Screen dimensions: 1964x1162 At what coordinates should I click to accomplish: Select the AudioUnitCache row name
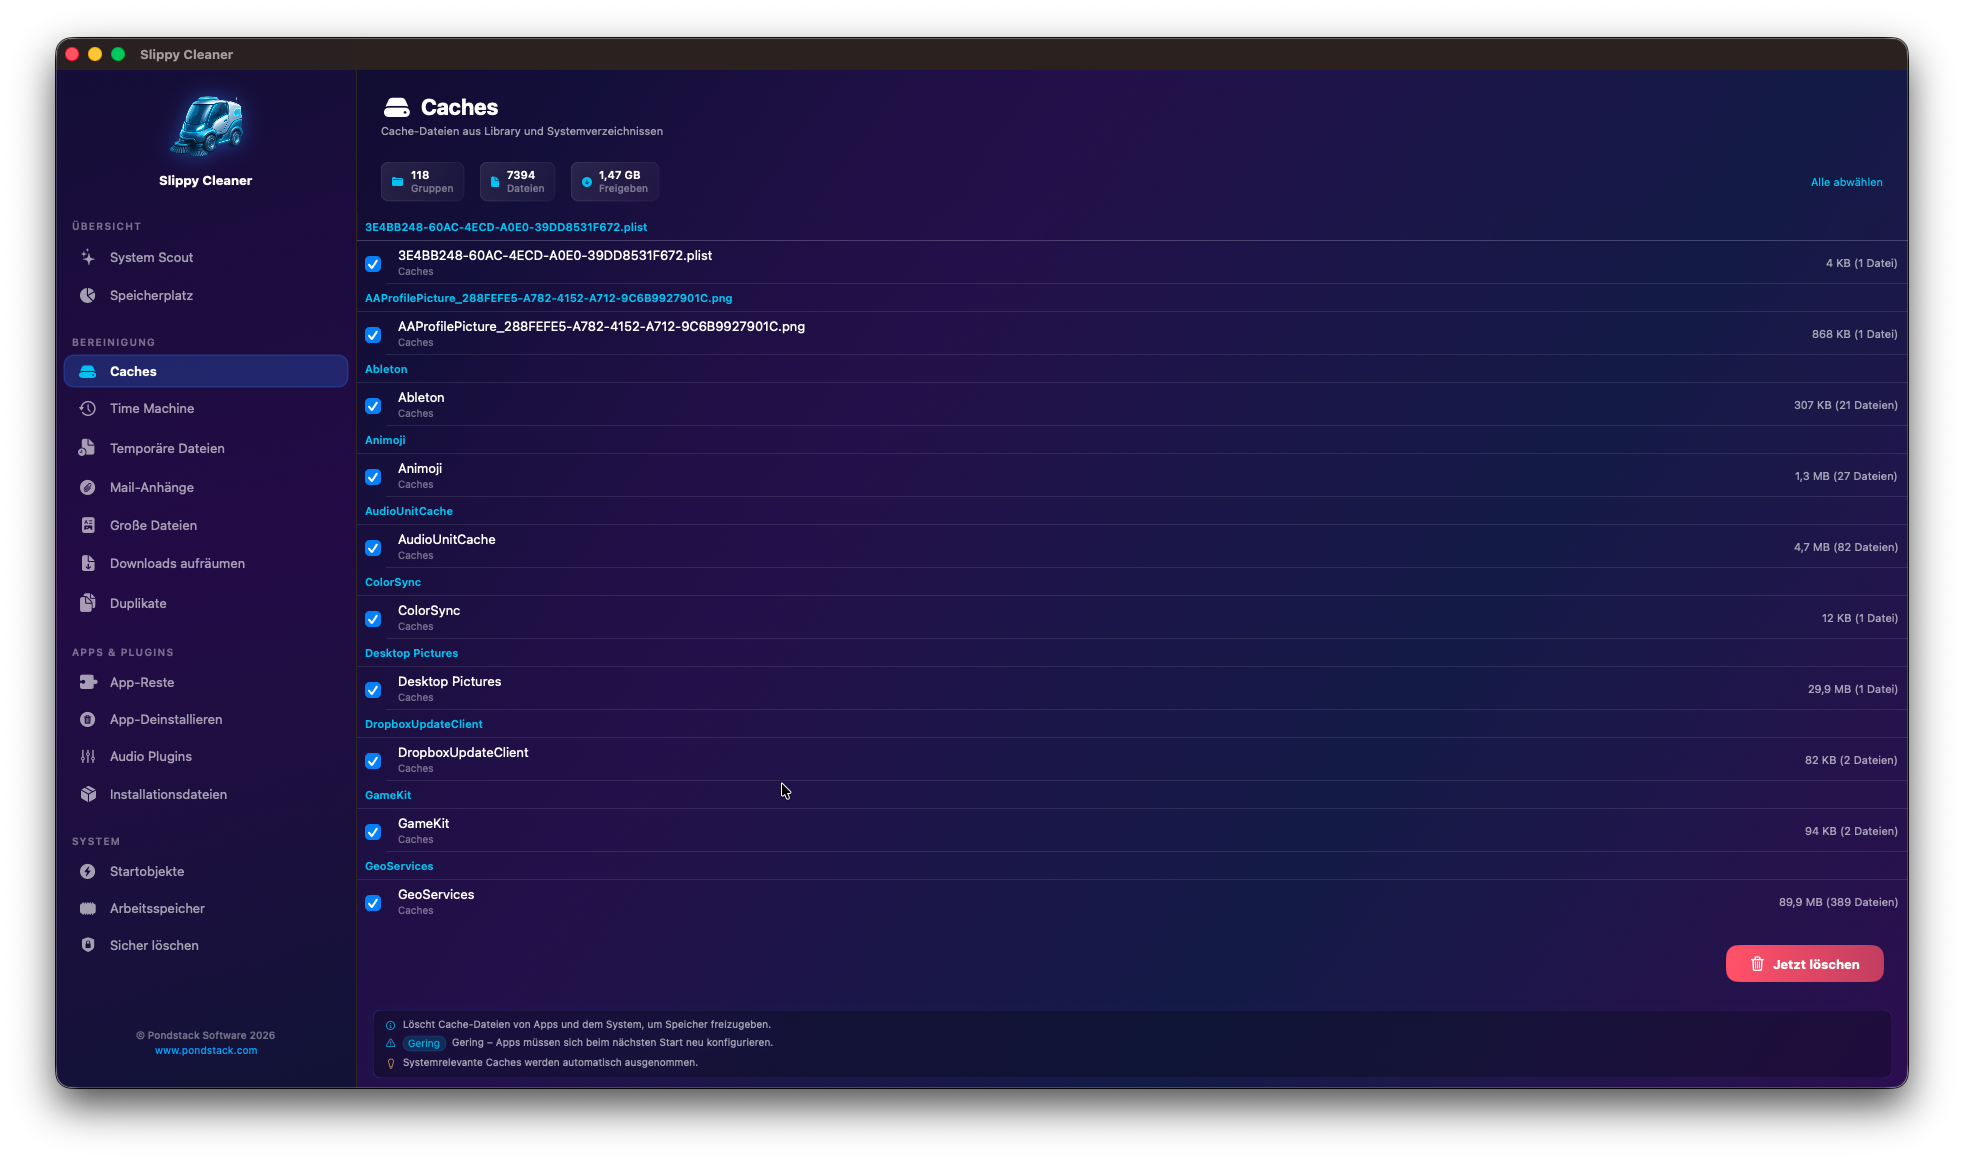click(447, 539)
